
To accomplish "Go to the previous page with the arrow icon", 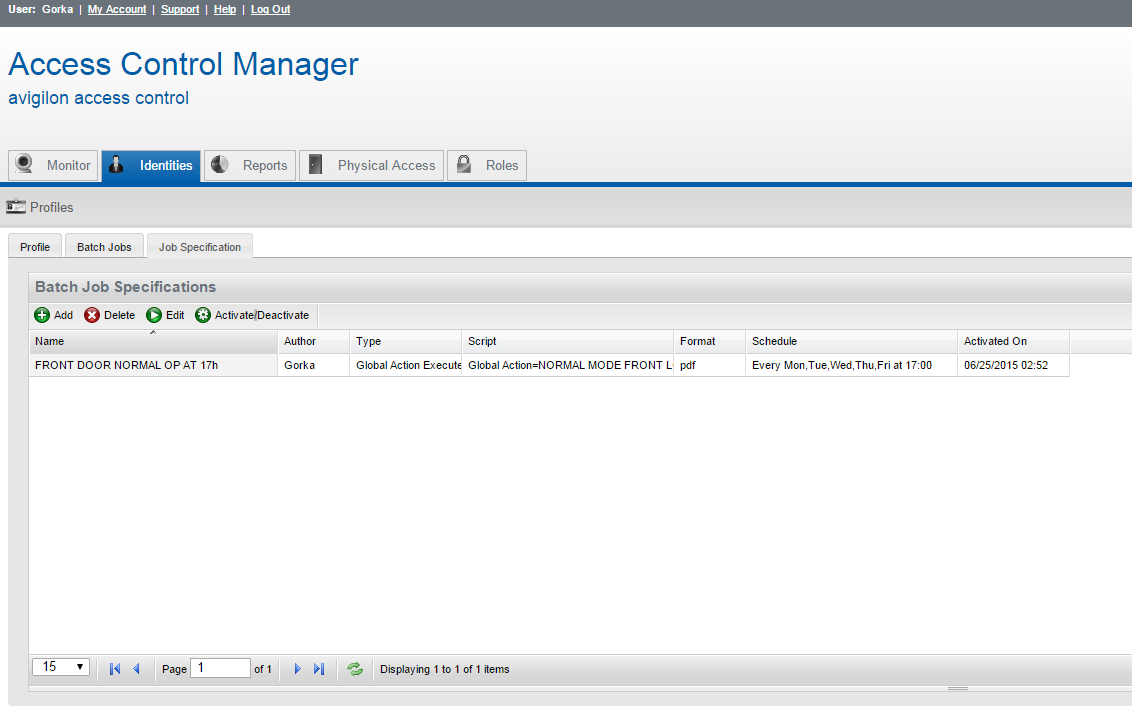I will (136, 668).
